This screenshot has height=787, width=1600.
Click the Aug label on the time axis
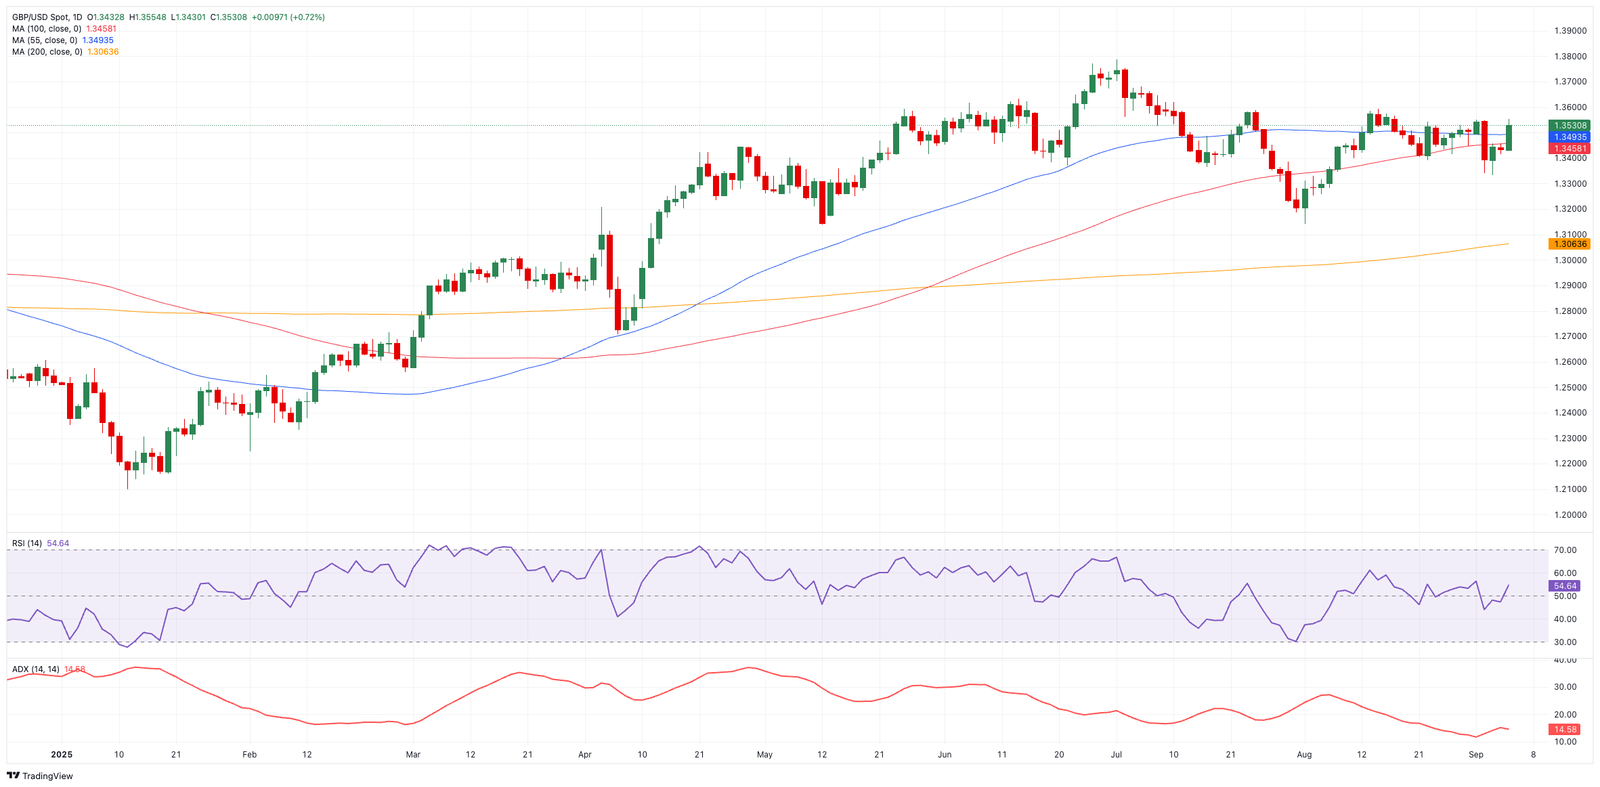[1304, 755]
